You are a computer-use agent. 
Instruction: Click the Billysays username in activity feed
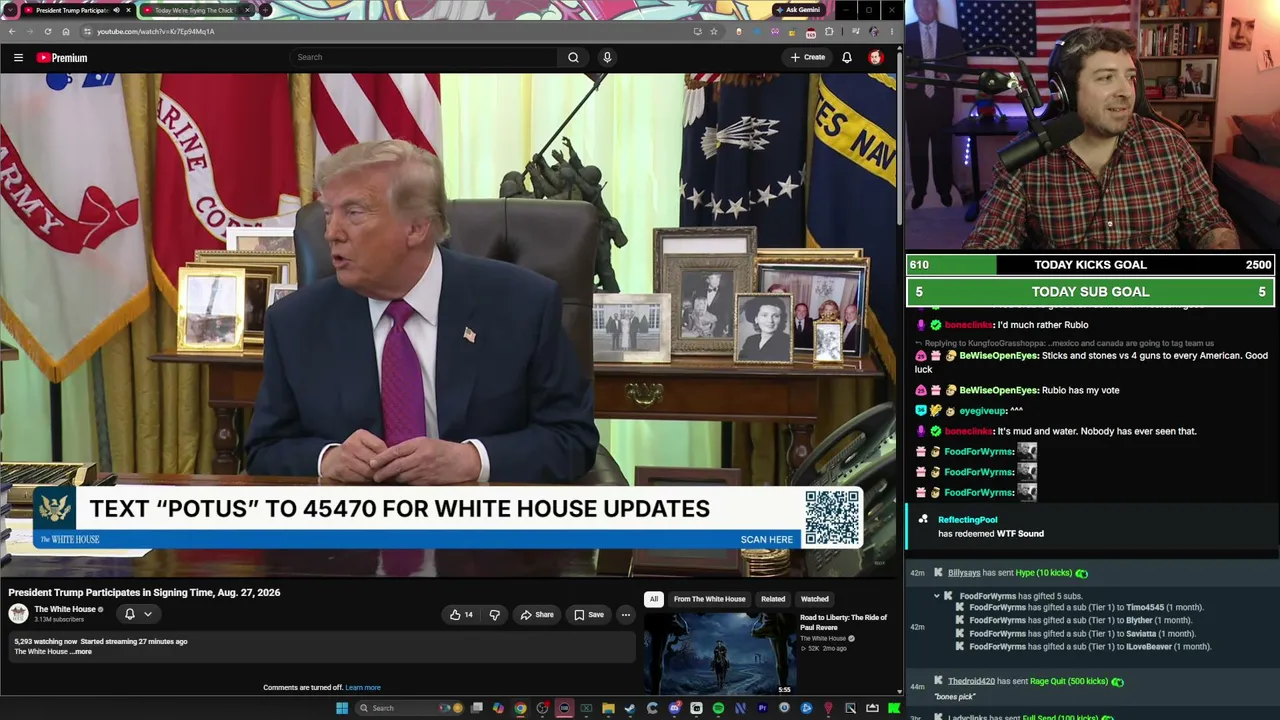click(x=964, y=573)
